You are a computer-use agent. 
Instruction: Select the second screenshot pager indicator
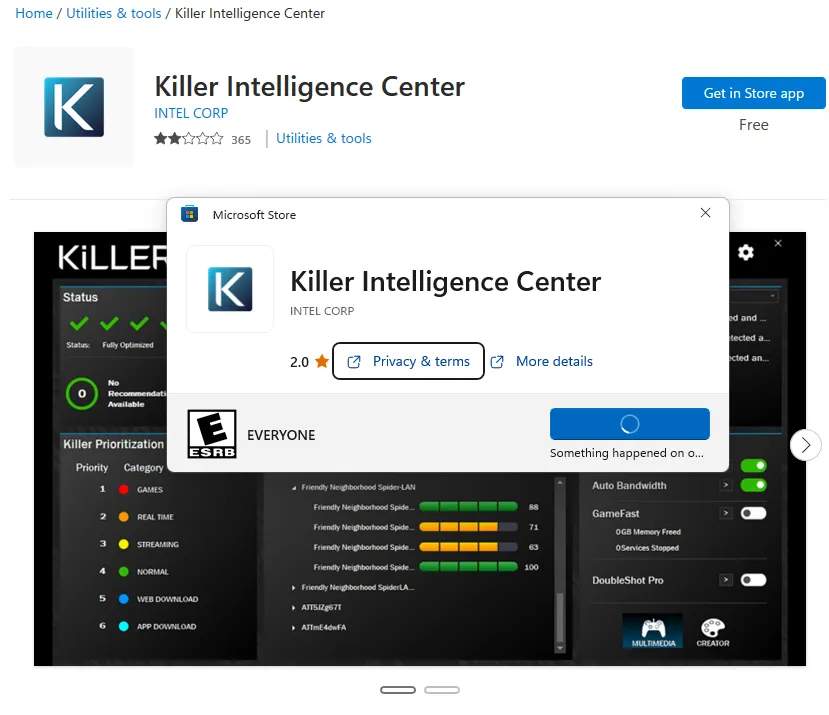tap(442, 690)
